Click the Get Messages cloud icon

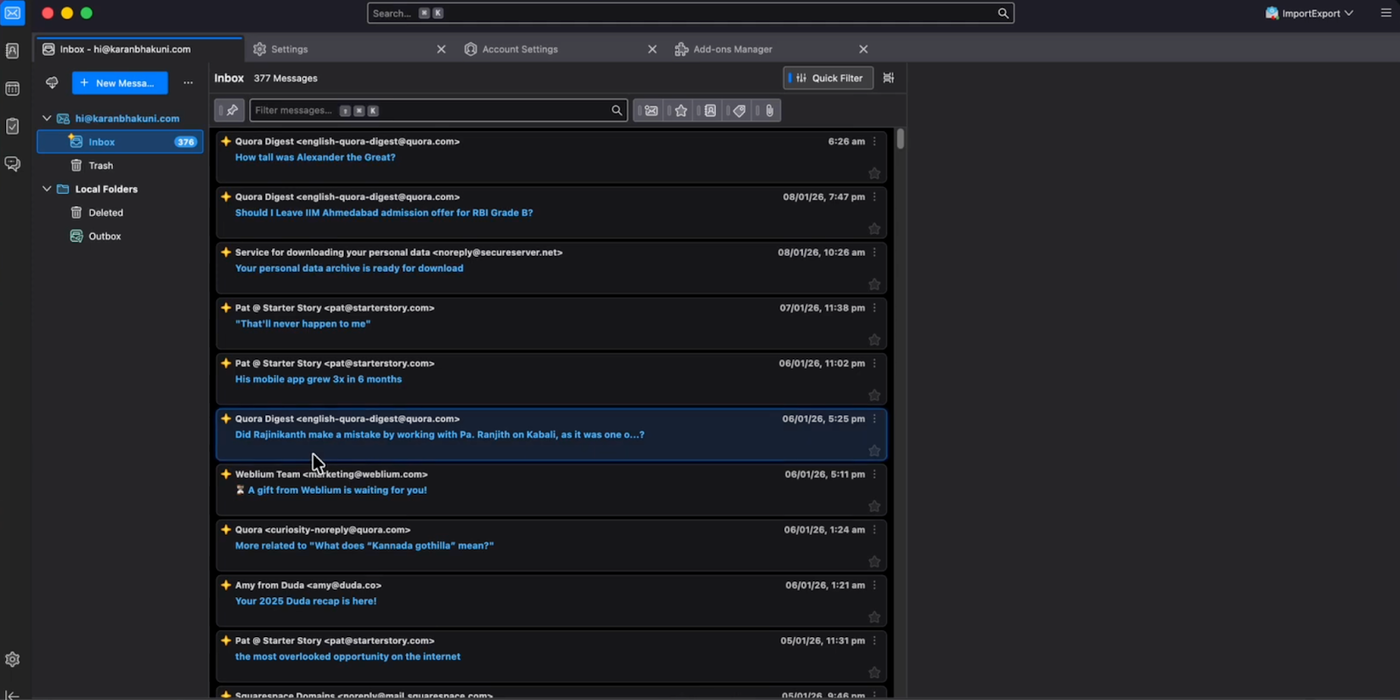click(52, 83)
